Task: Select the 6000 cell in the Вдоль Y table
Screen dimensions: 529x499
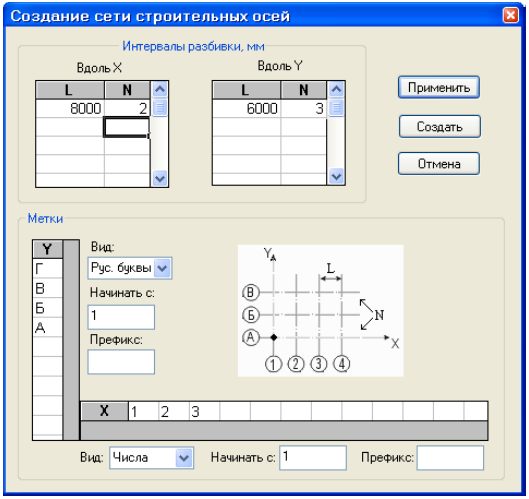Action: click(x=247, y=109)
